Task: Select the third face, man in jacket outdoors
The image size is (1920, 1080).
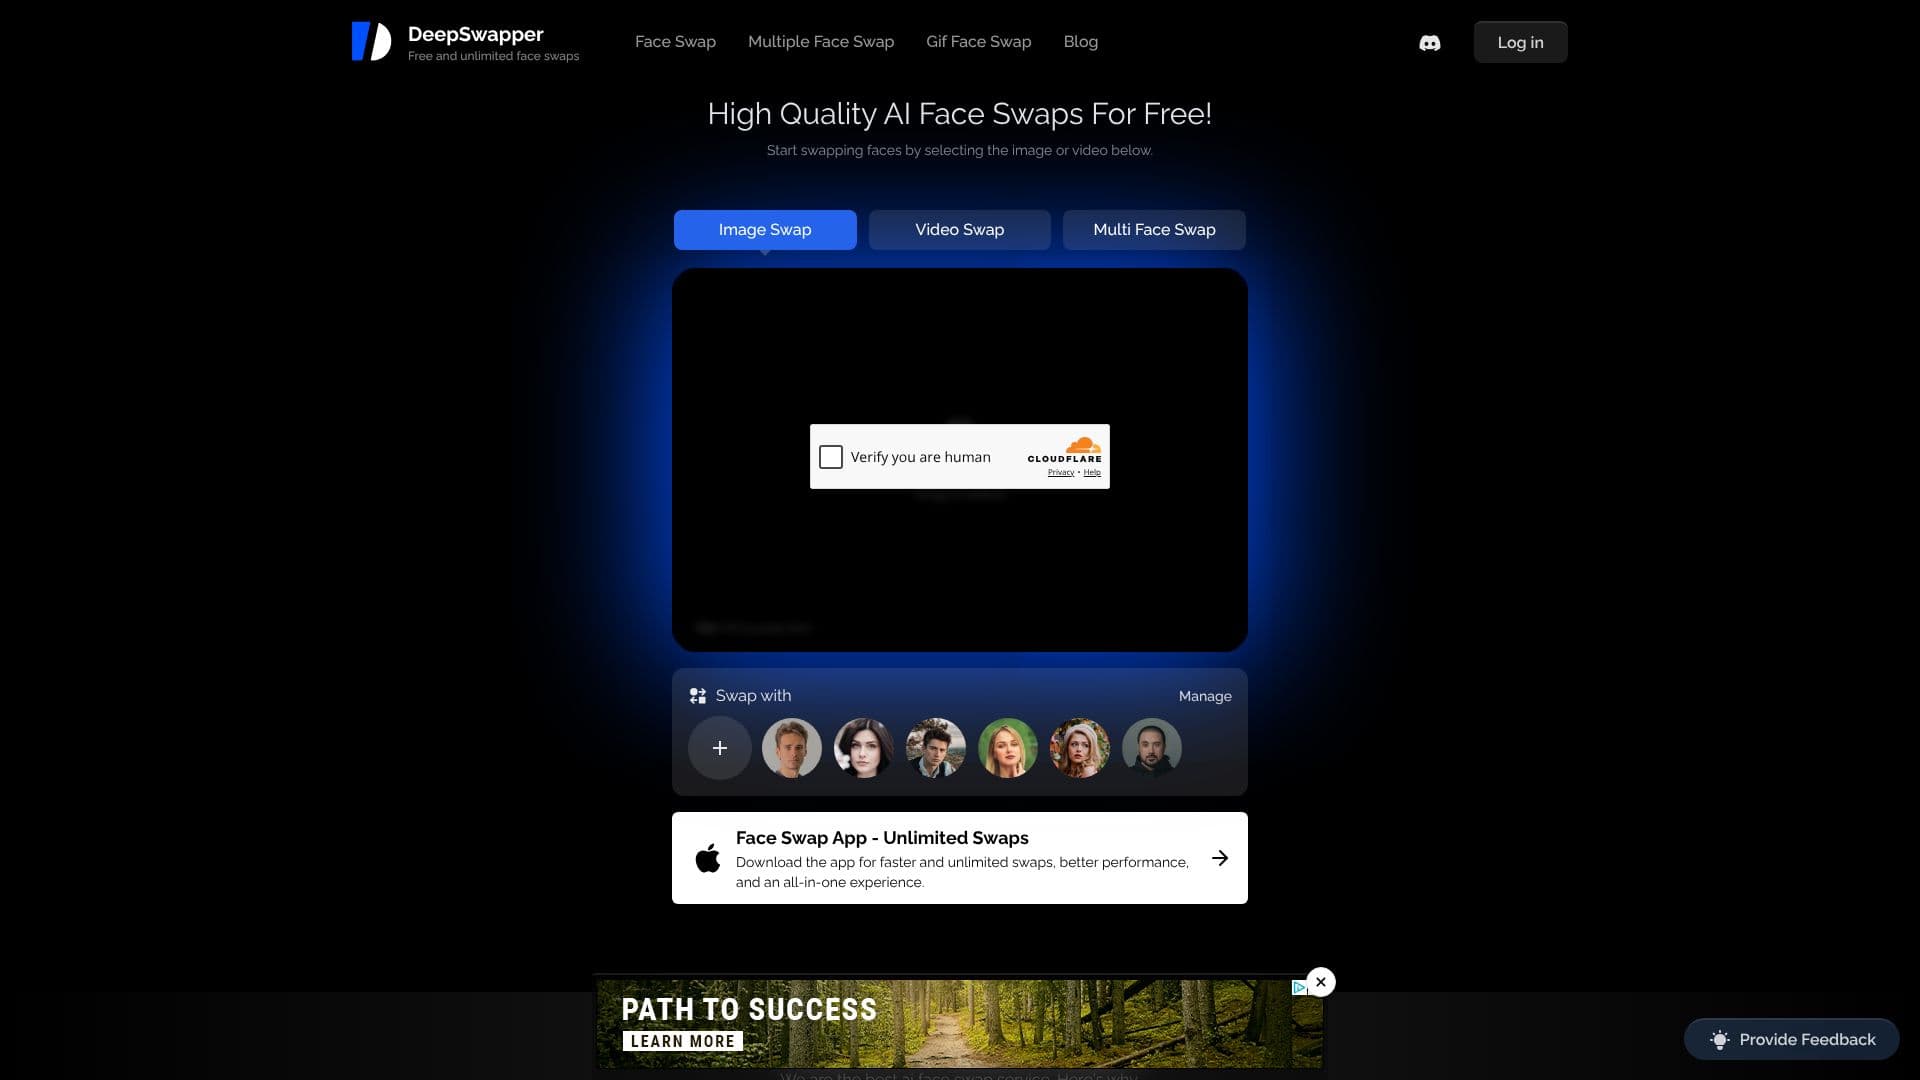Action: click(936, 748)
